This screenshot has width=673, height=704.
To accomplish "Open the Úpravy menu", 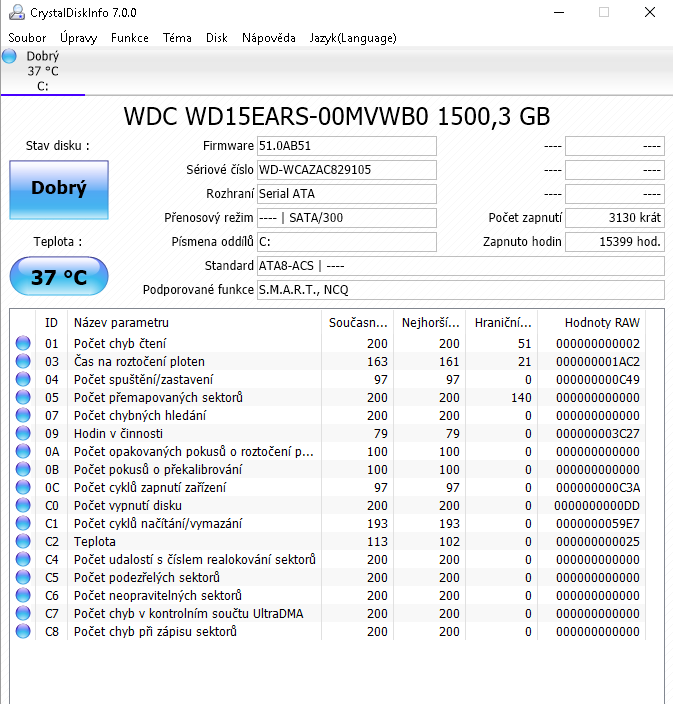I will point(79,38).
